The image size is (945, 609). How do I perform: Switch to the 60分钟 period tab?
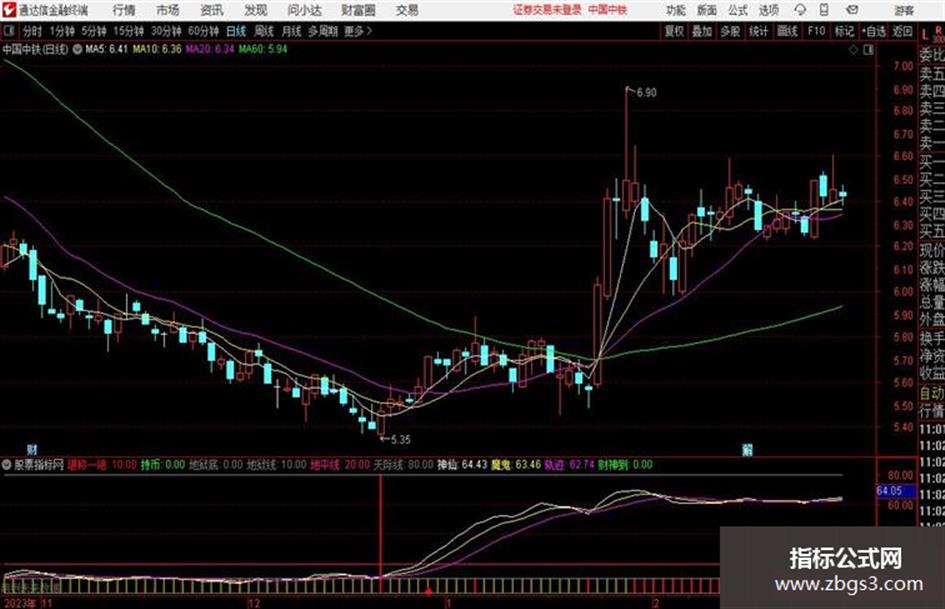pos(204,31)
